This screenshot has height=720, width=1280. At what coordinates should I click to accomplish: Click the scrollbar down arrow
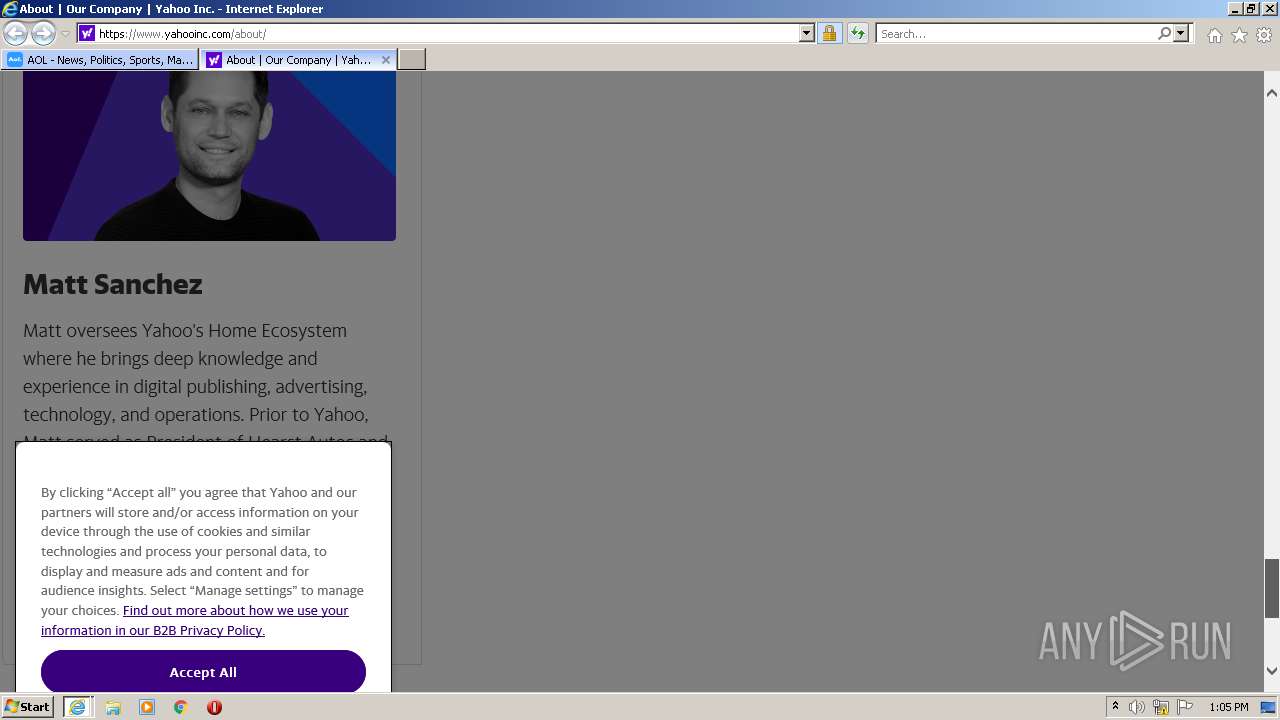1272,671
